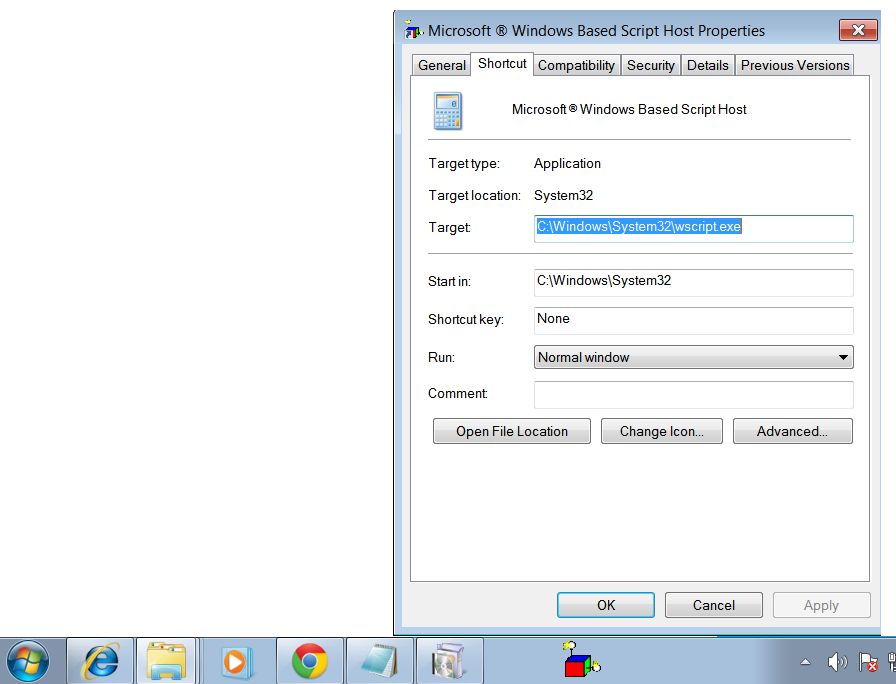Expand the hidden icons in the system tray
The width and height of the screenshot is (896, 684).
click(804, 661)
